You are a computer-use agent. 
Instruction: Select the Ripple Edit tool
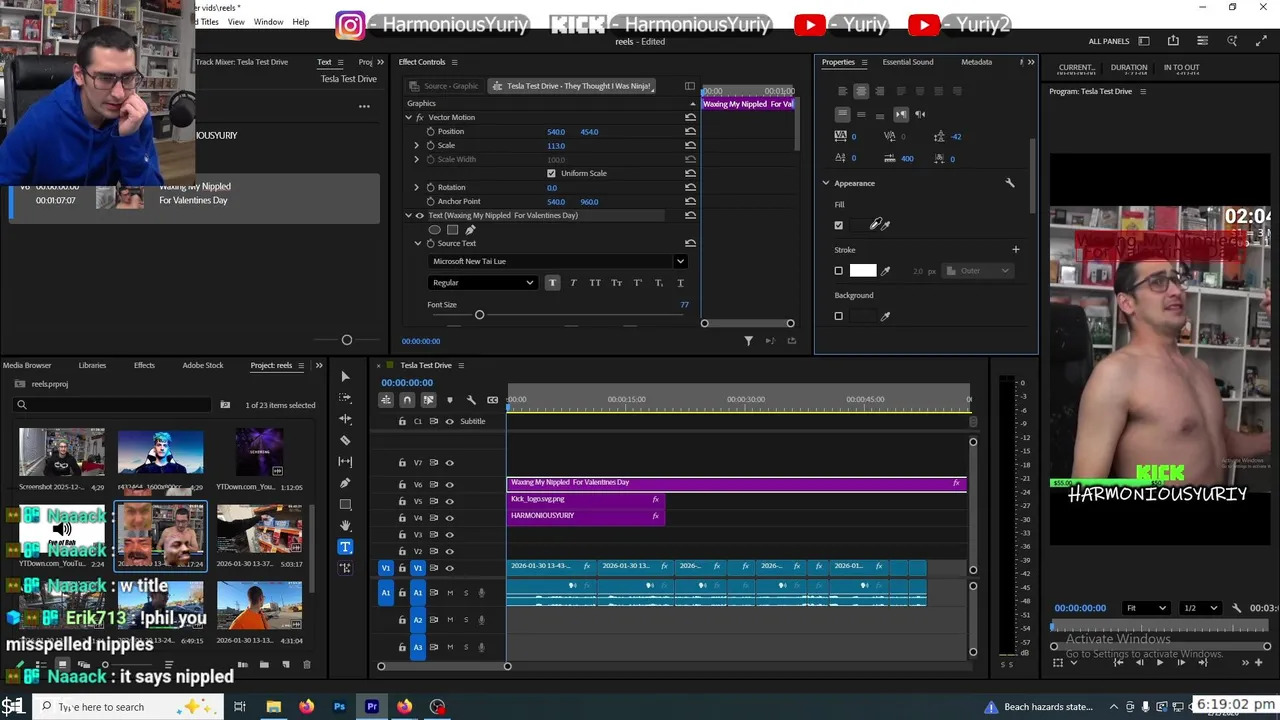(x=345, y=419)
